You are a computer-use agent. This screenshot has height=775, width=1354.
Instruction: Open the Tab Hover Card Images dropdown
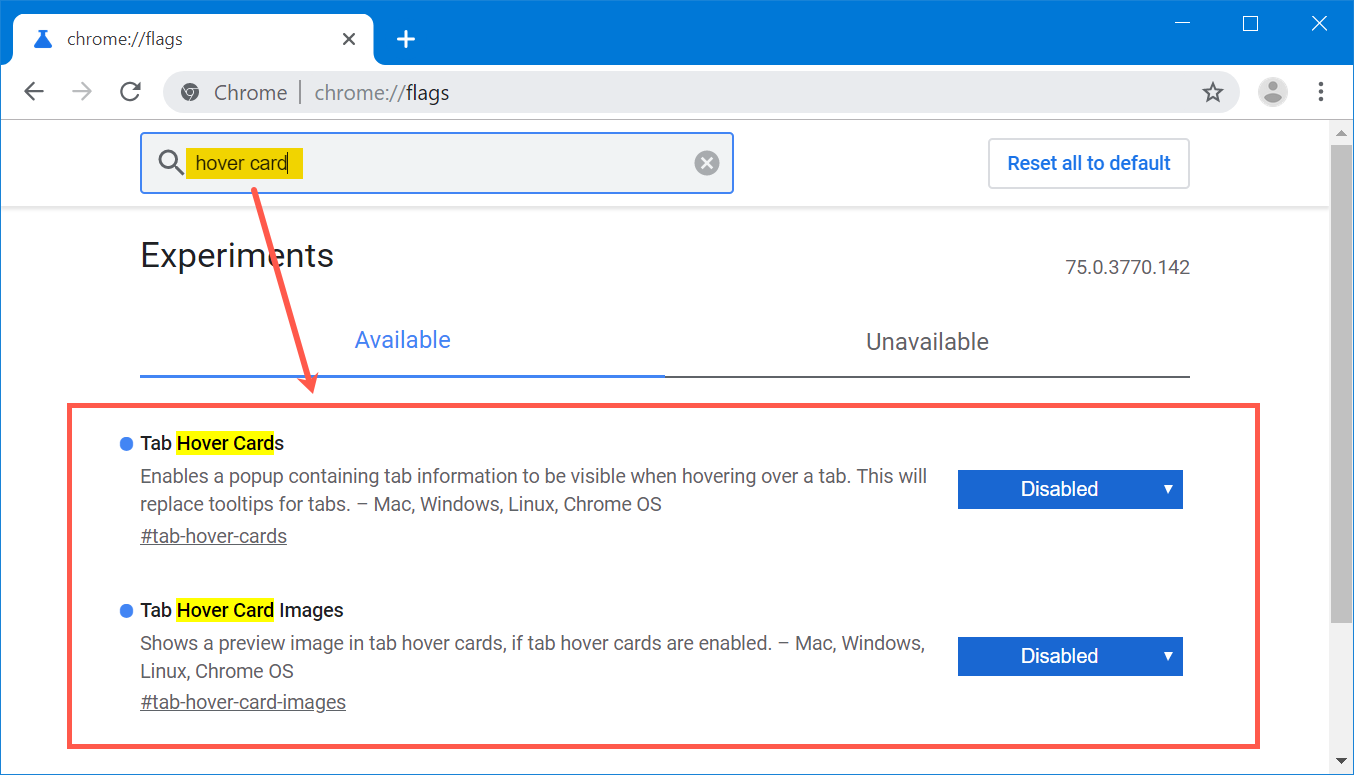pos(1069,656)
